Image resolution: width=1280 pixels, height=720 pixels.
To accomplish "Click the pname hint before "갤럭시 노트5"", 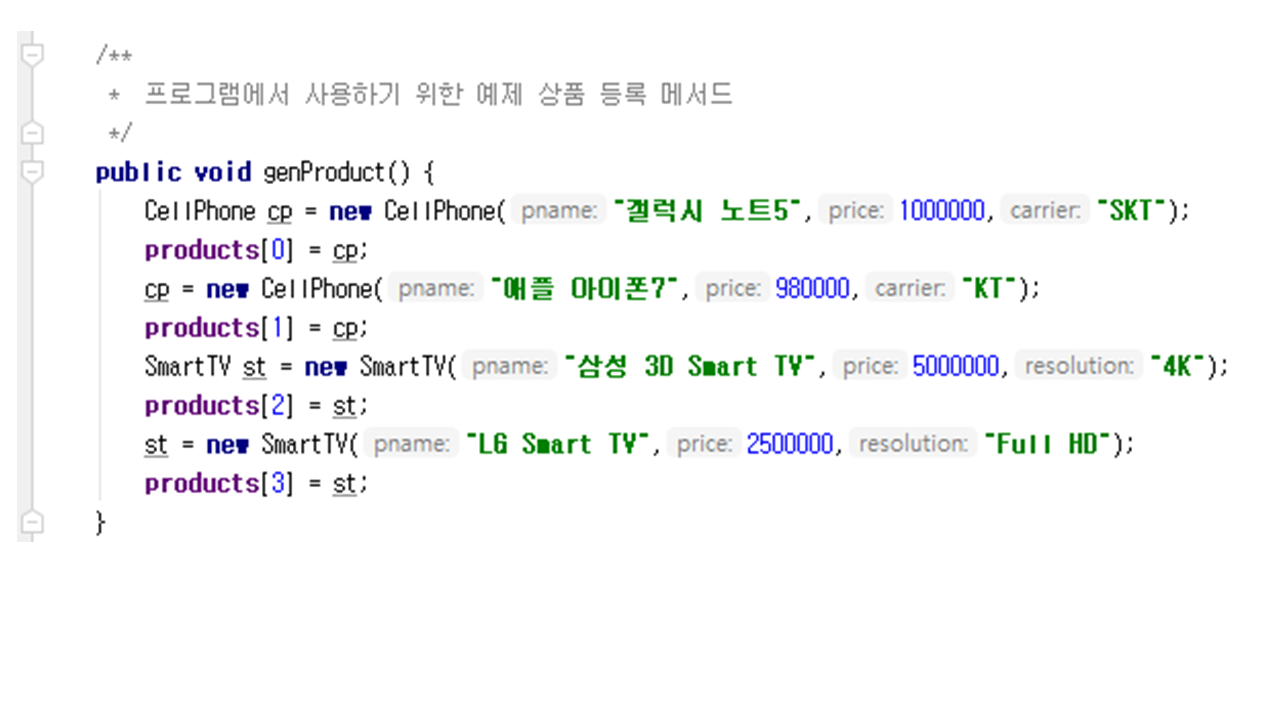I will coord(559,211).
